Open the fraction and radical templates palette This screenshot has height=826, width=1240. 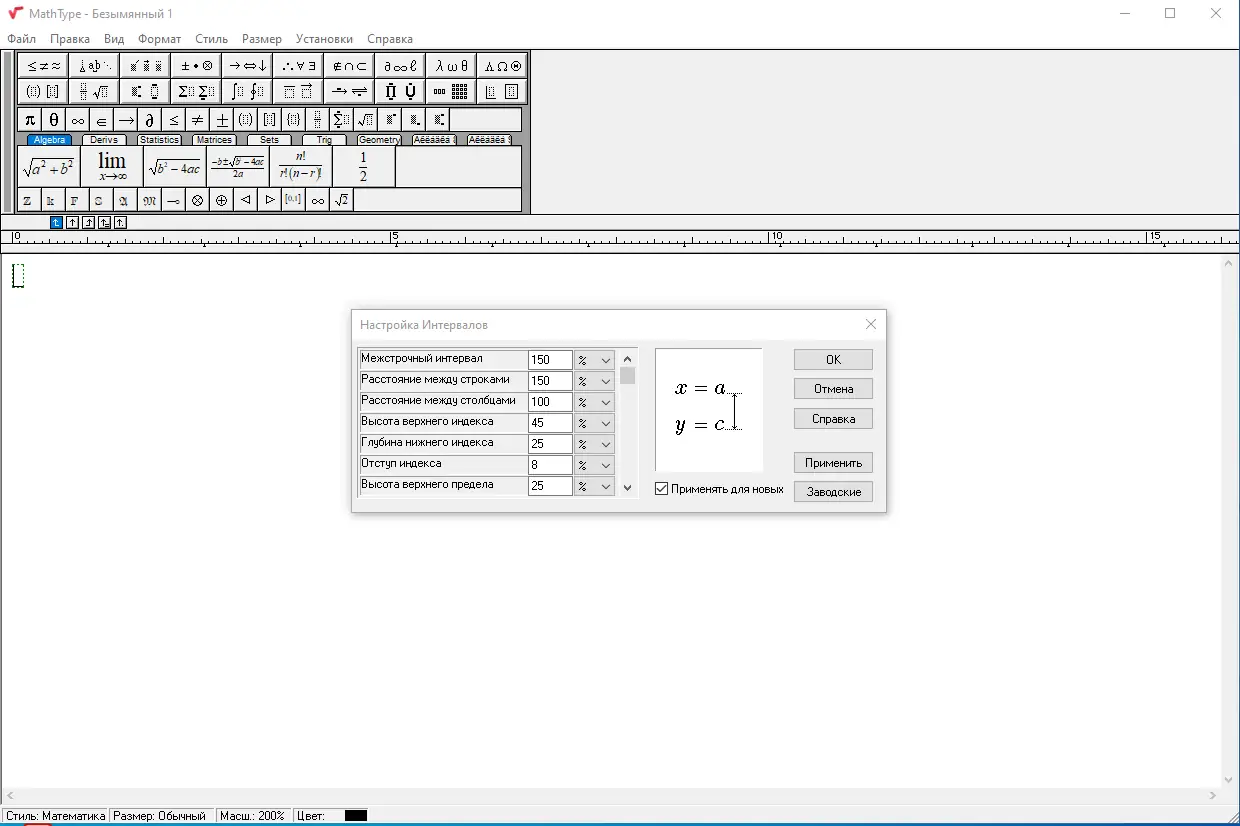click(x=94, y=92)
